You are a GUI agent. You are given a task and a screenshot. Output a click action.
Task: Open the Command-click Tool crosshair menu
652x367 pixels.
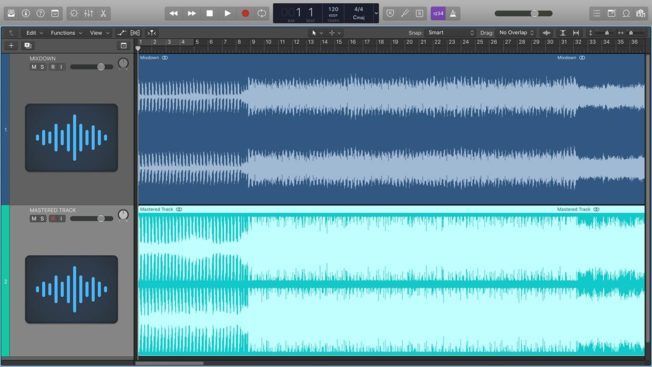click(335, 33)
